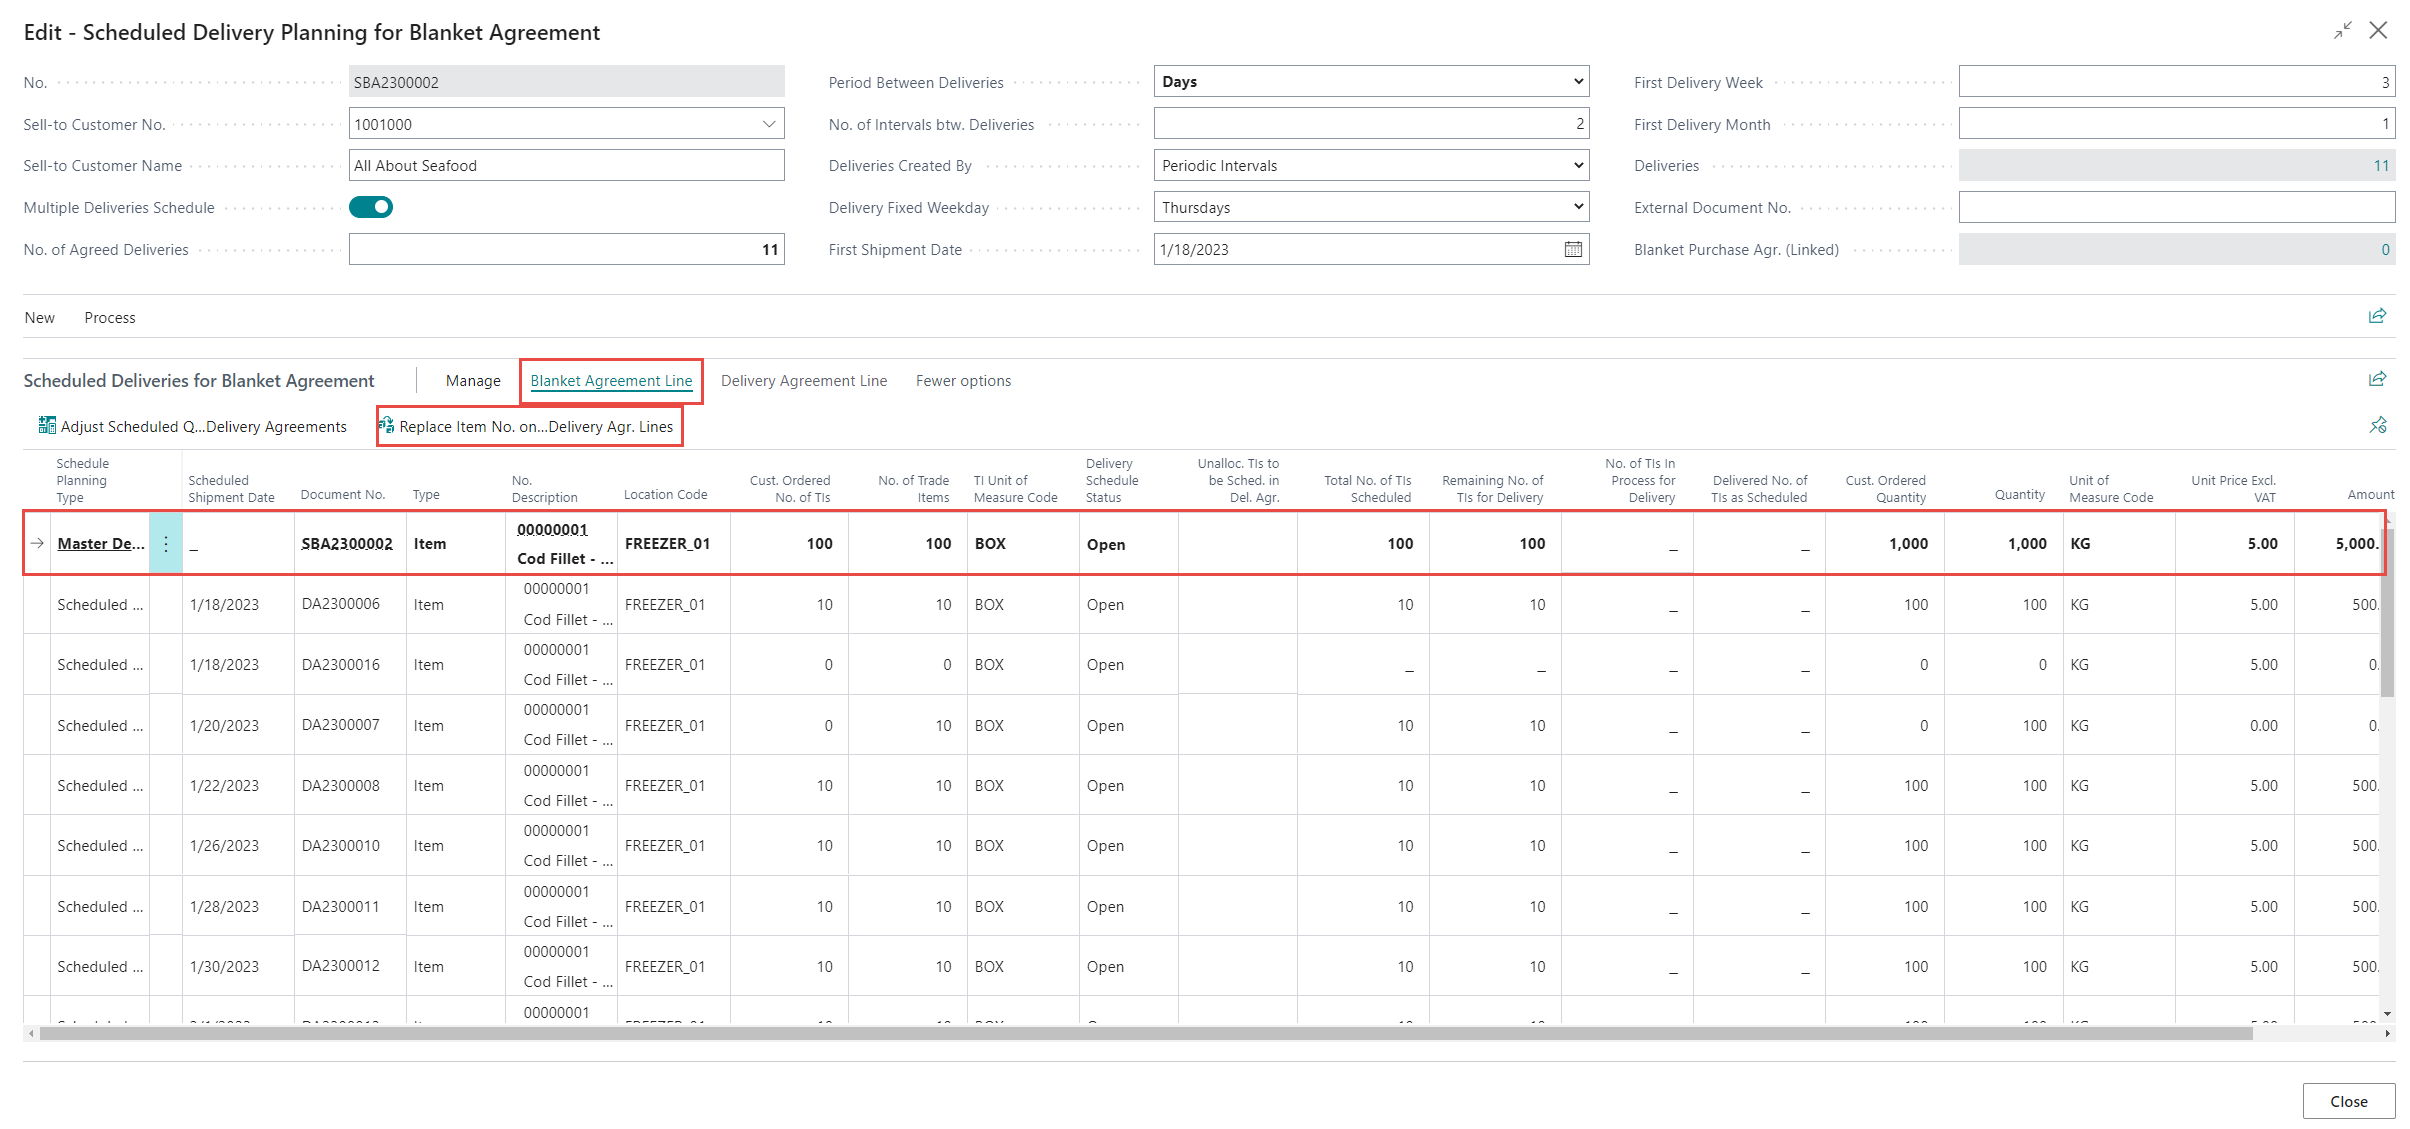Image resolution: width=2410 pixels, height=1129 pixels.
Task: Expand the Period Between Deliveries dropdown
Action: point(1577,82)
